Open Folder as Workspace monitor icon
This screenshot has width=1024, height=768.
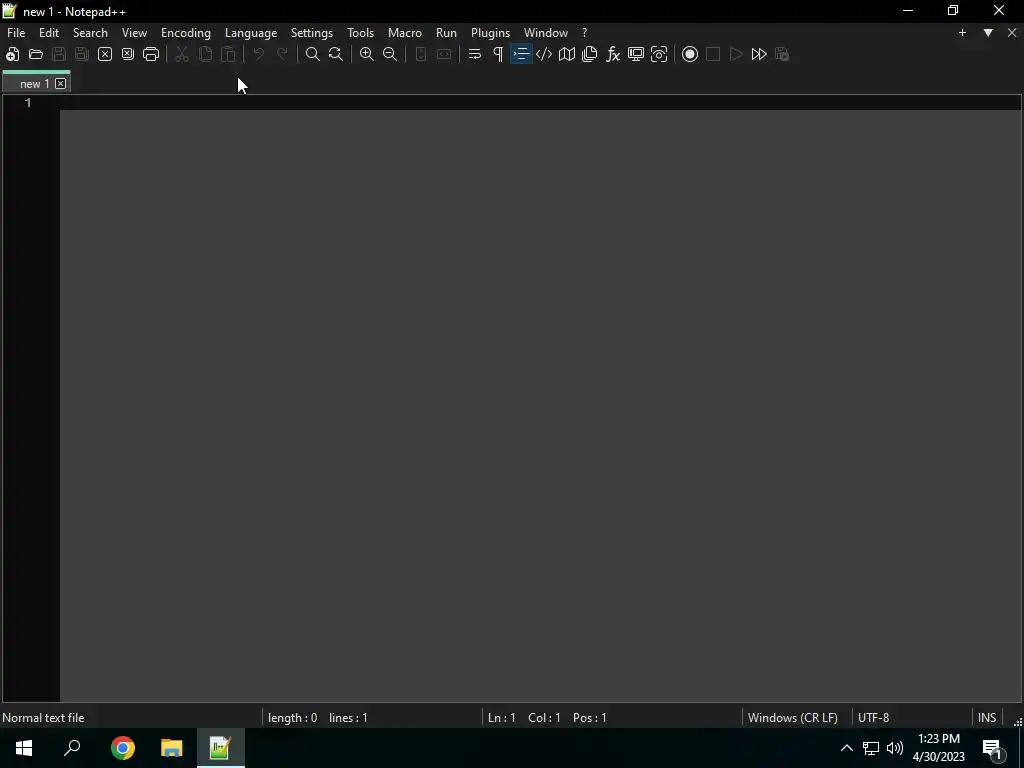[x=636, y=54]
